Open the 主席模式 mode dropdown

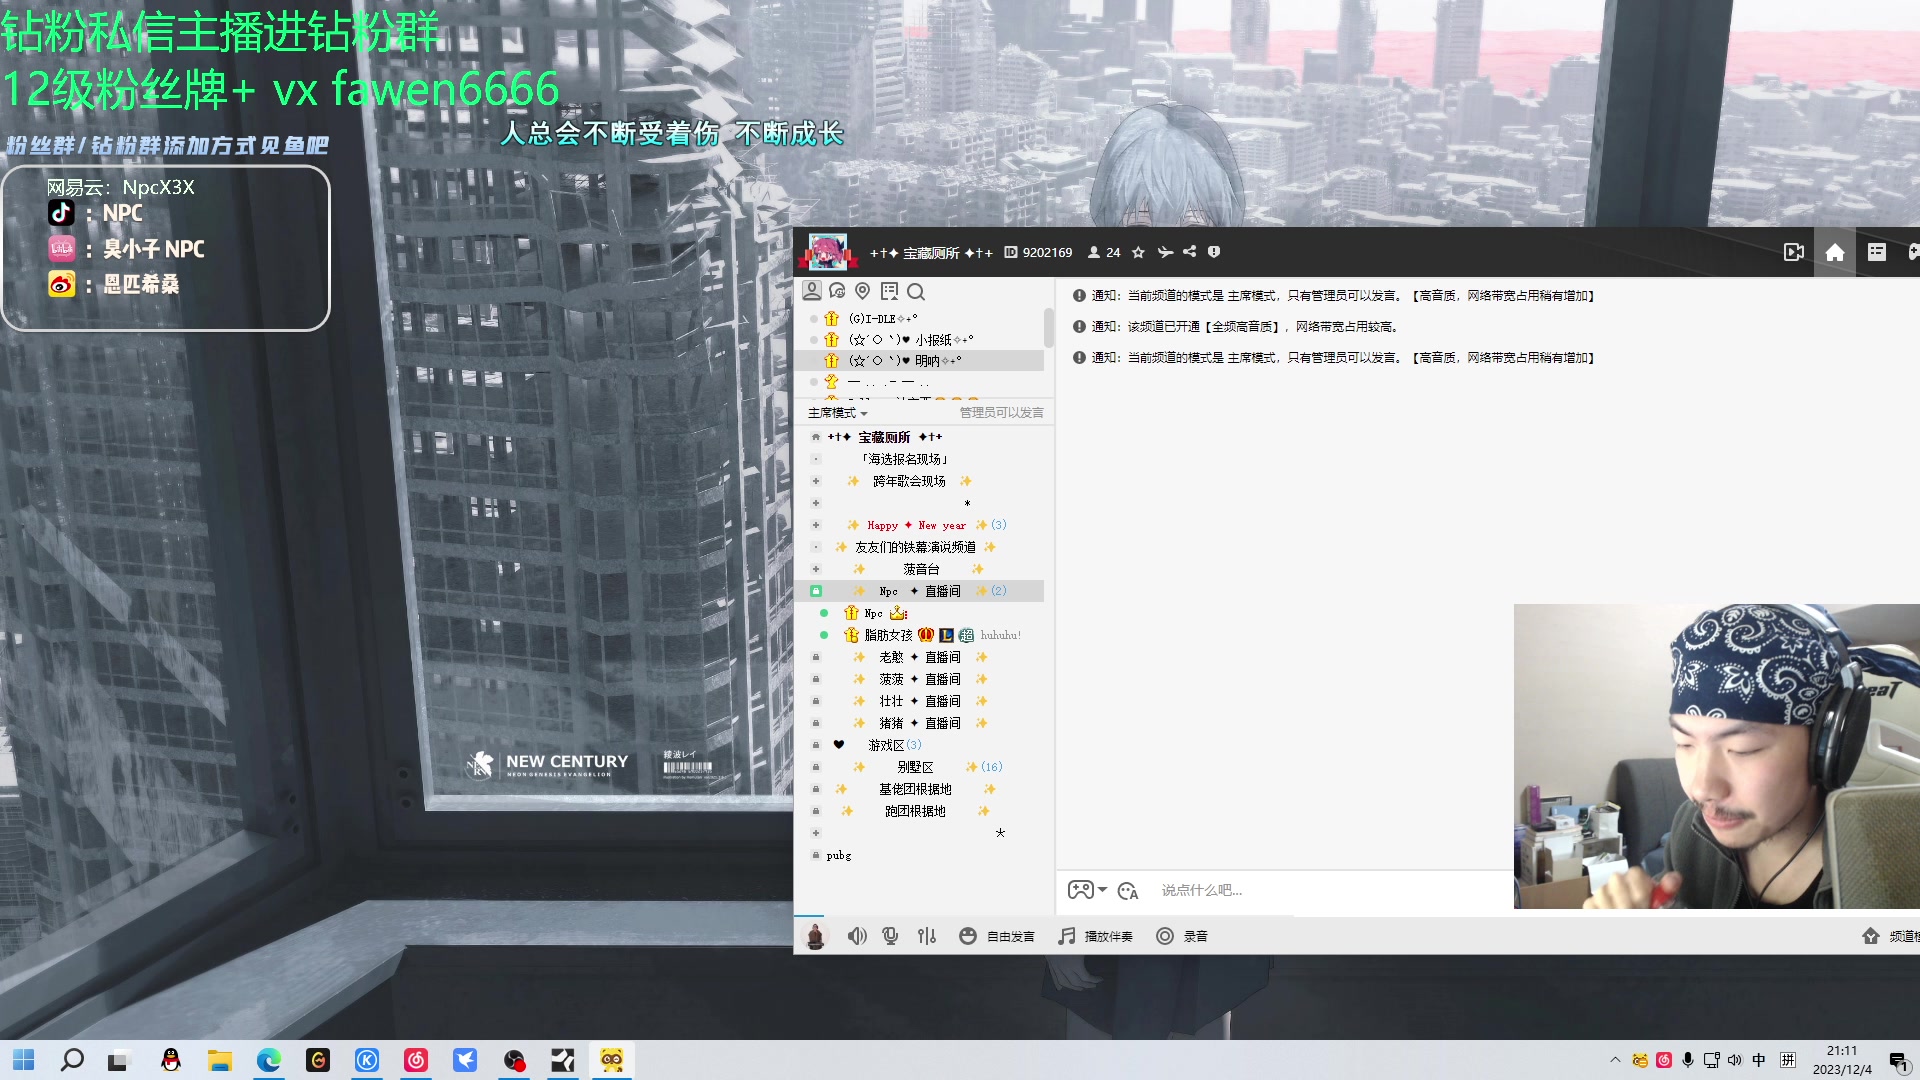pyautogui.click(x=838, y=413)
